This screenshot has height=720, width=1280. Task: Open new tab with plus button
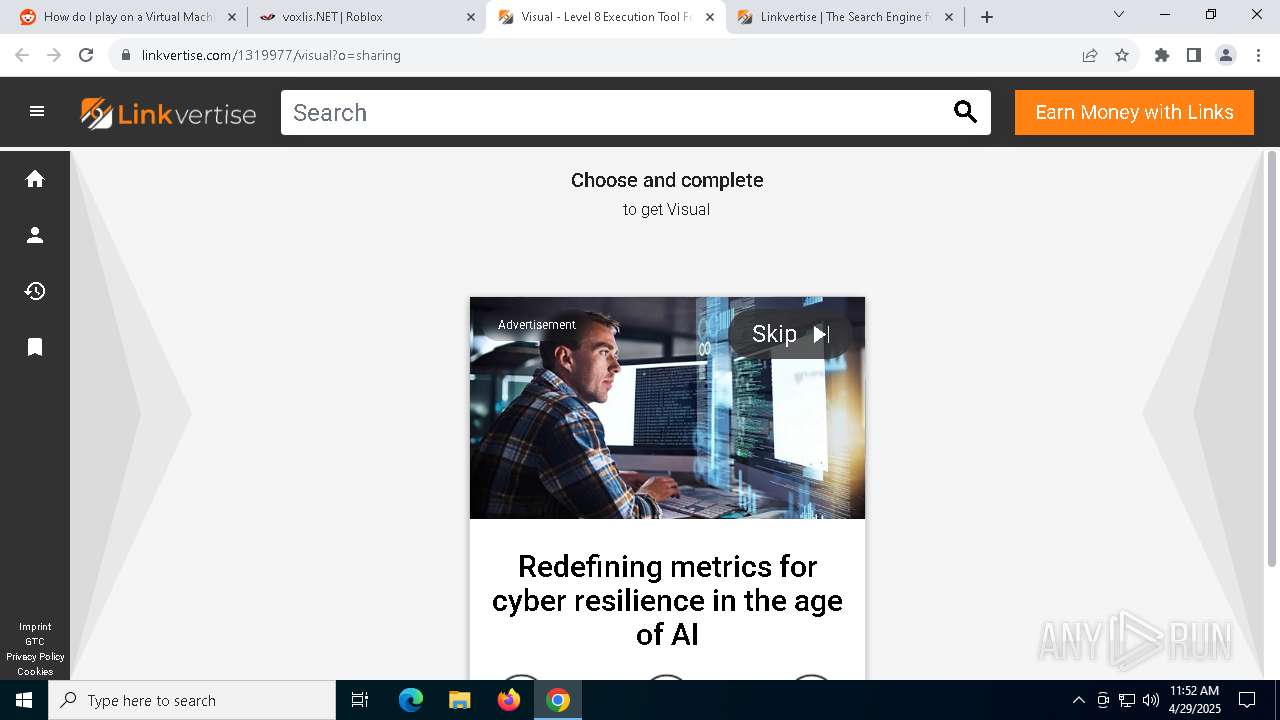tap(987, 17)
